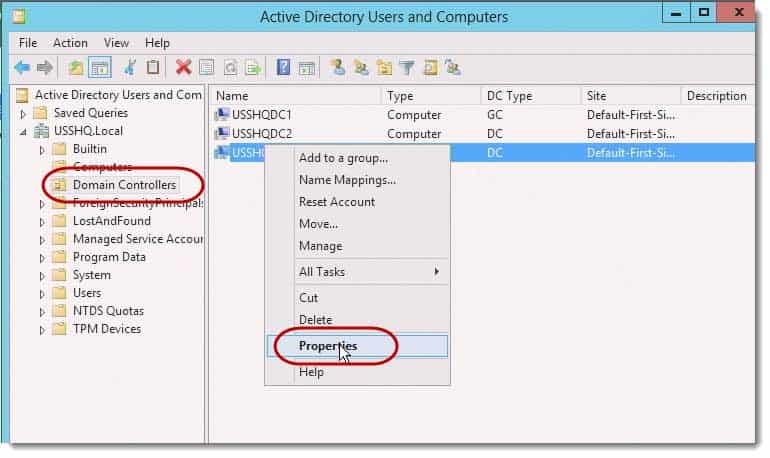Viewport: 770px width, 458px height.
Task: Expand the TPM Devices container
Action: coord(42,330)
